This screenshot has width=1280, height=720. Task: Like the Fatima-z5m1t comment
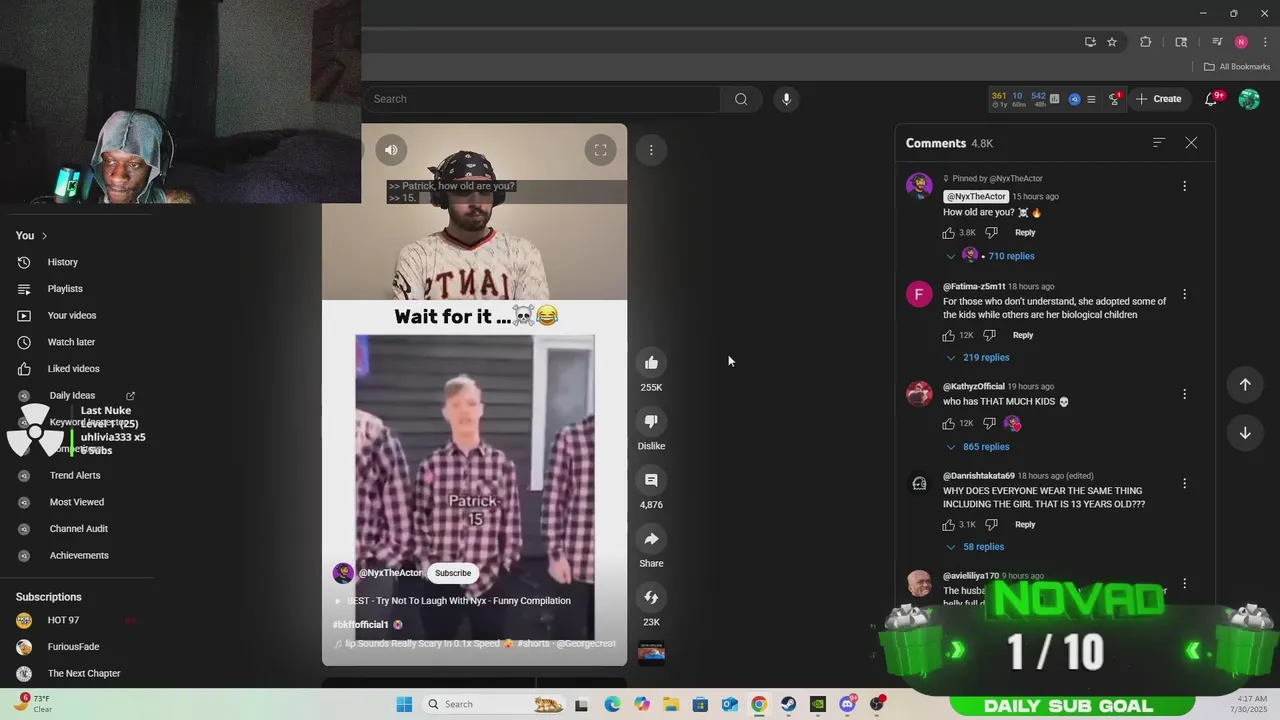pos(949,335)
